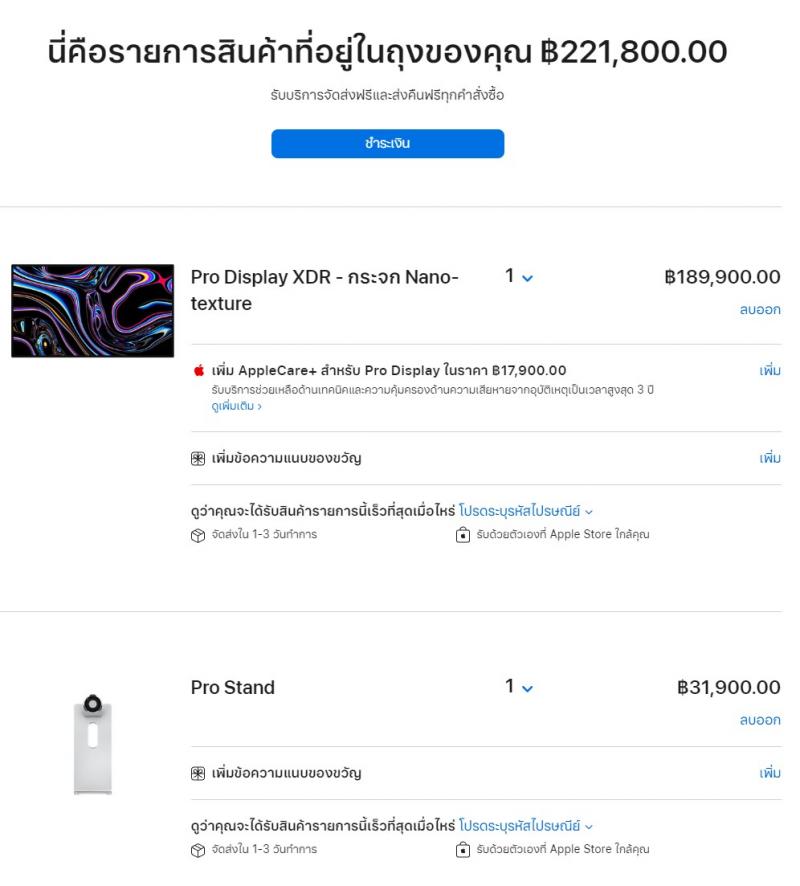This screenshot has height=886, width=800.
Task: Click Pro Stand shipping box icon
Action: [198, 850]
